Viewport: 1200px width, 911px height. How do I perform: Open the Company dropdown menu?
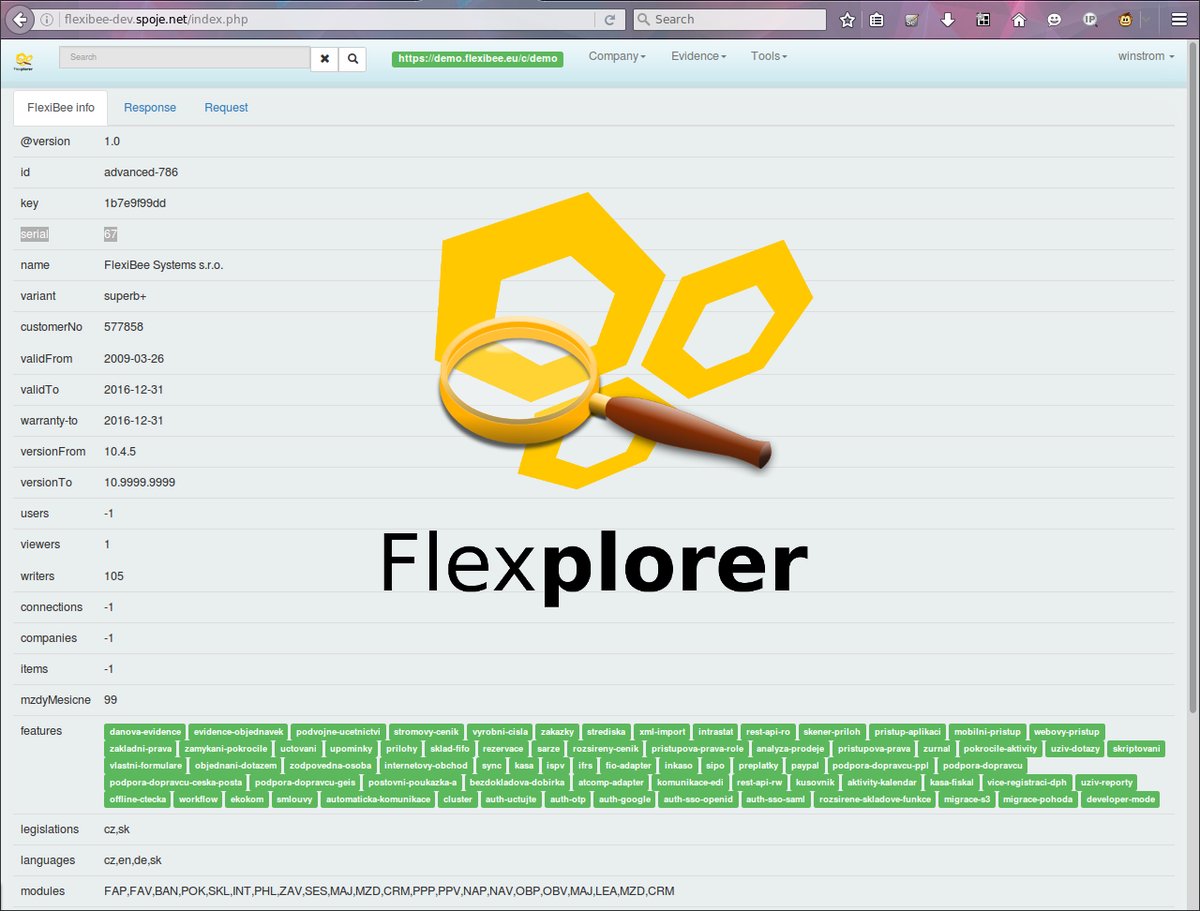(x=617, y=56)
